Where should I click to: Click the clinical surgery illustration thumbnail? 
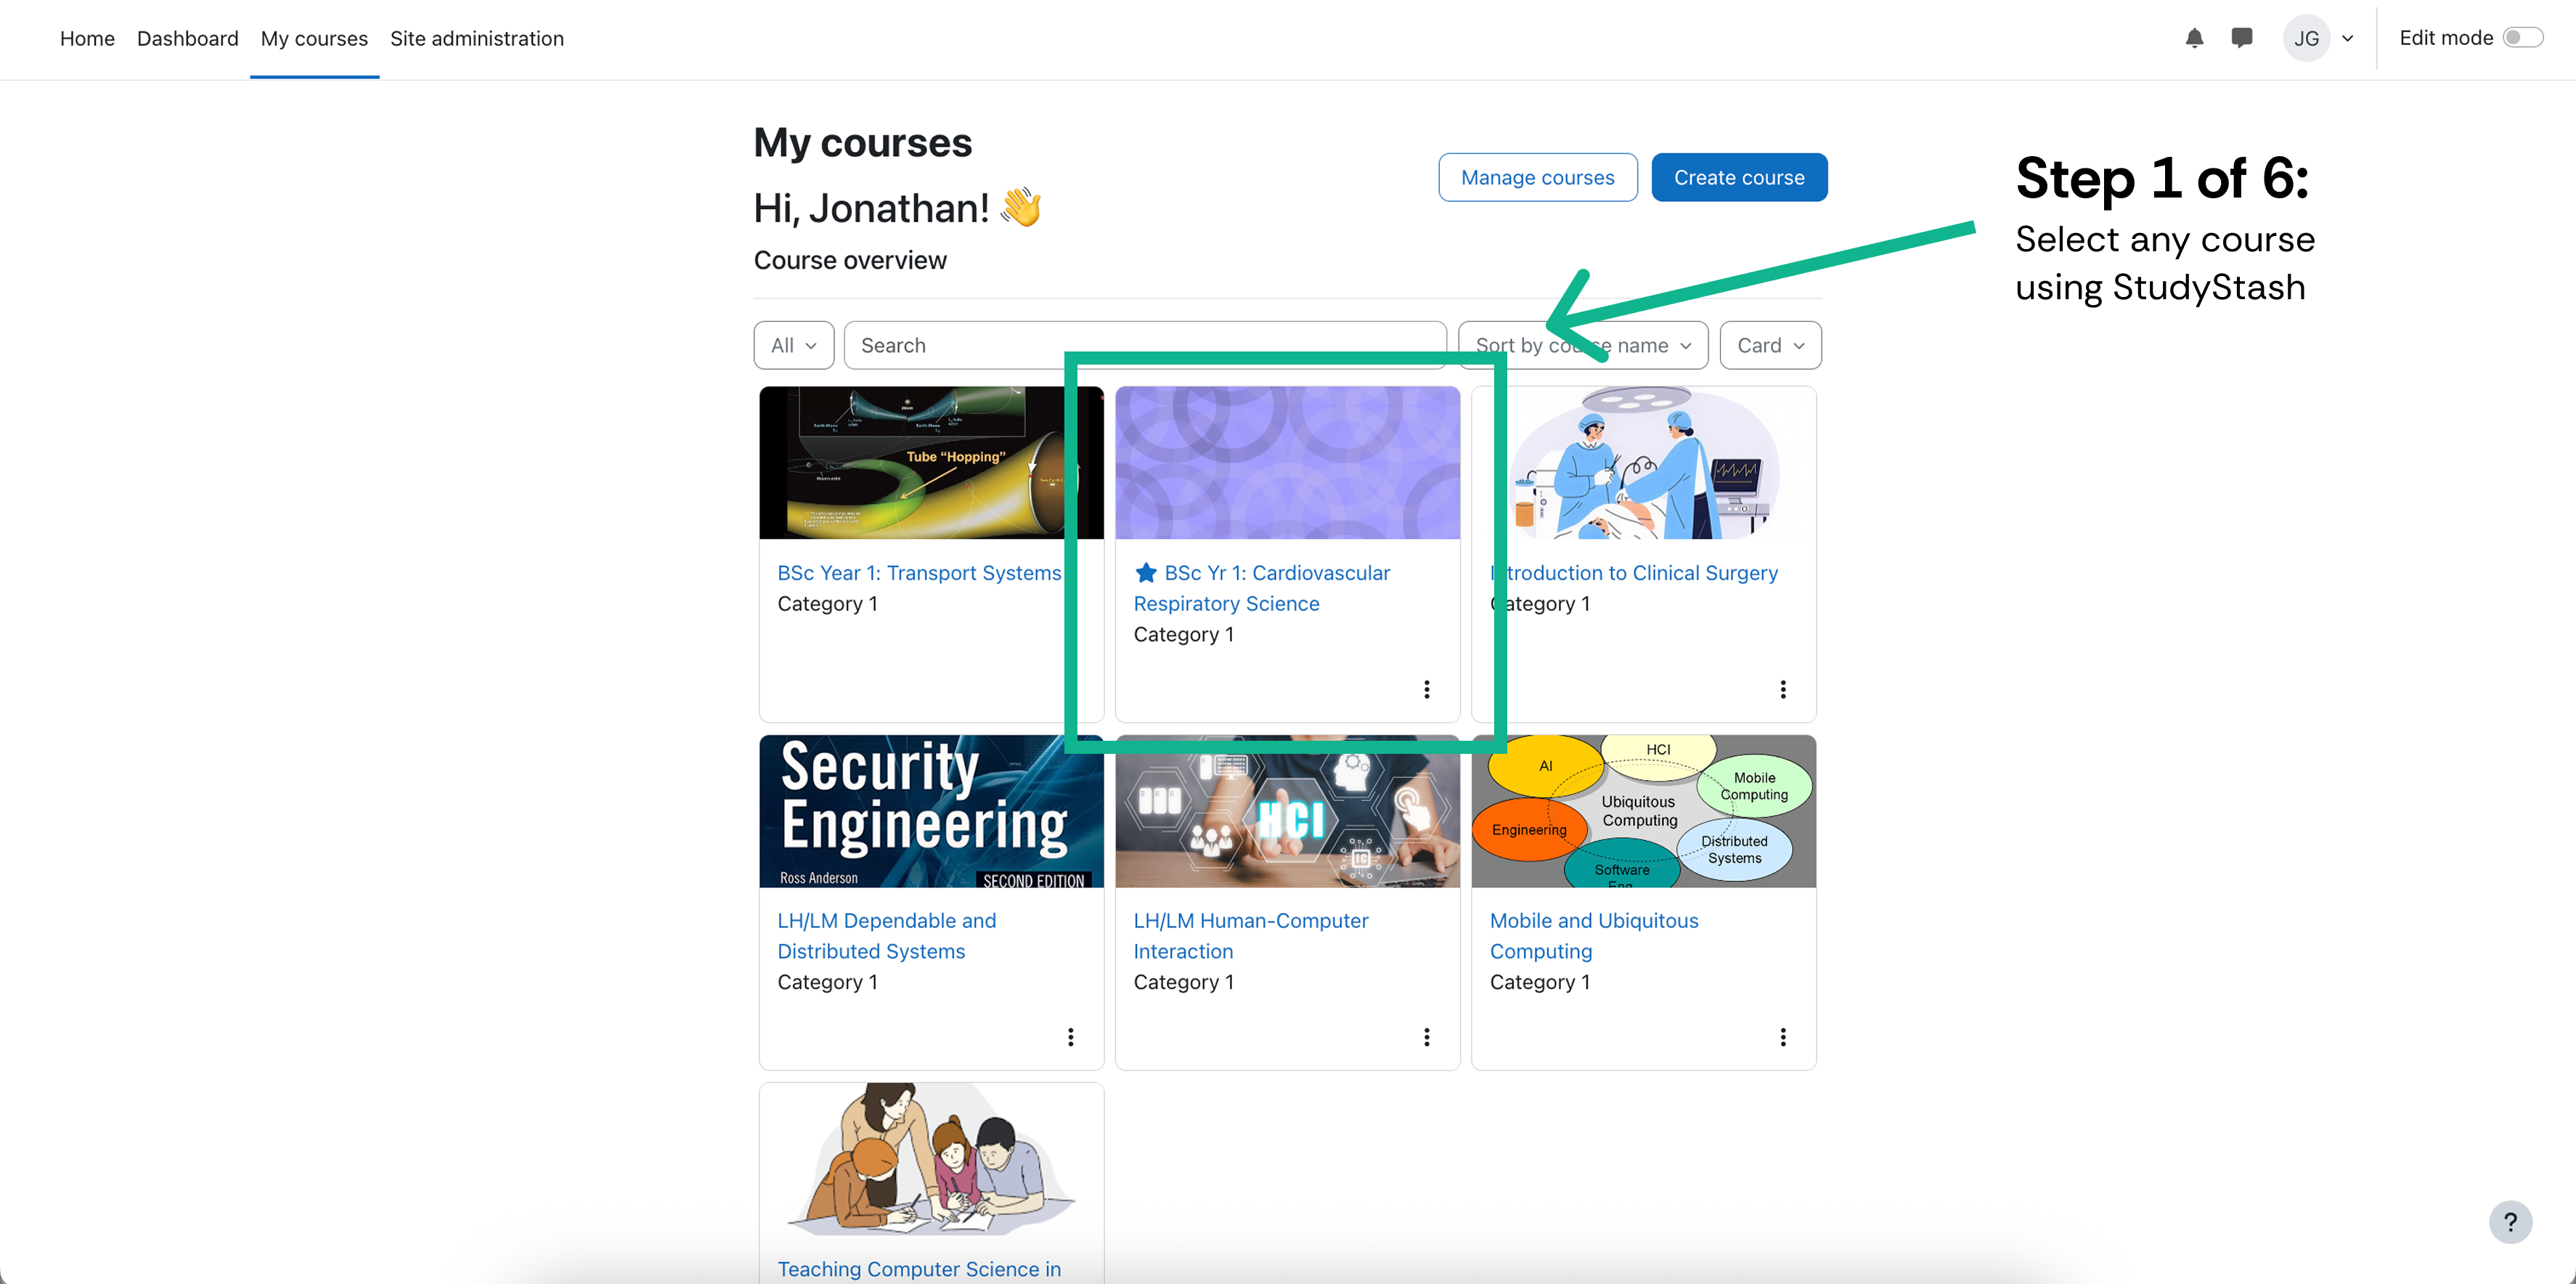[1643, 463]
